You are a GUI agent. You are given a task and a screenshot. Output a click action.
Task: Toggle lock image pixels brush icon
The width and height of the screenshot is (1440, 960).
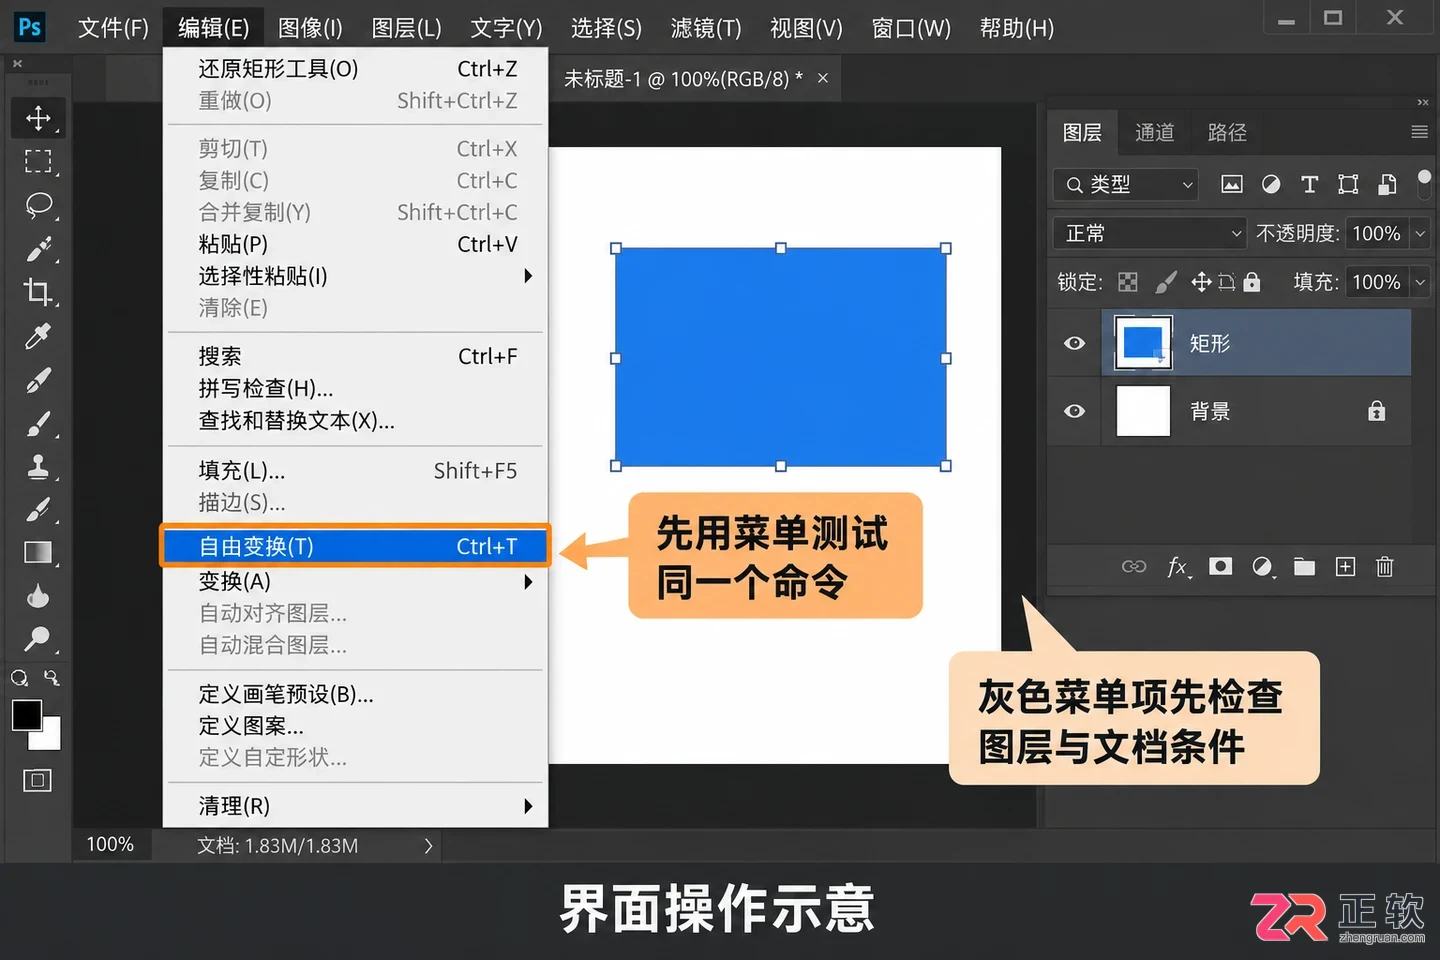[1166, 282]
